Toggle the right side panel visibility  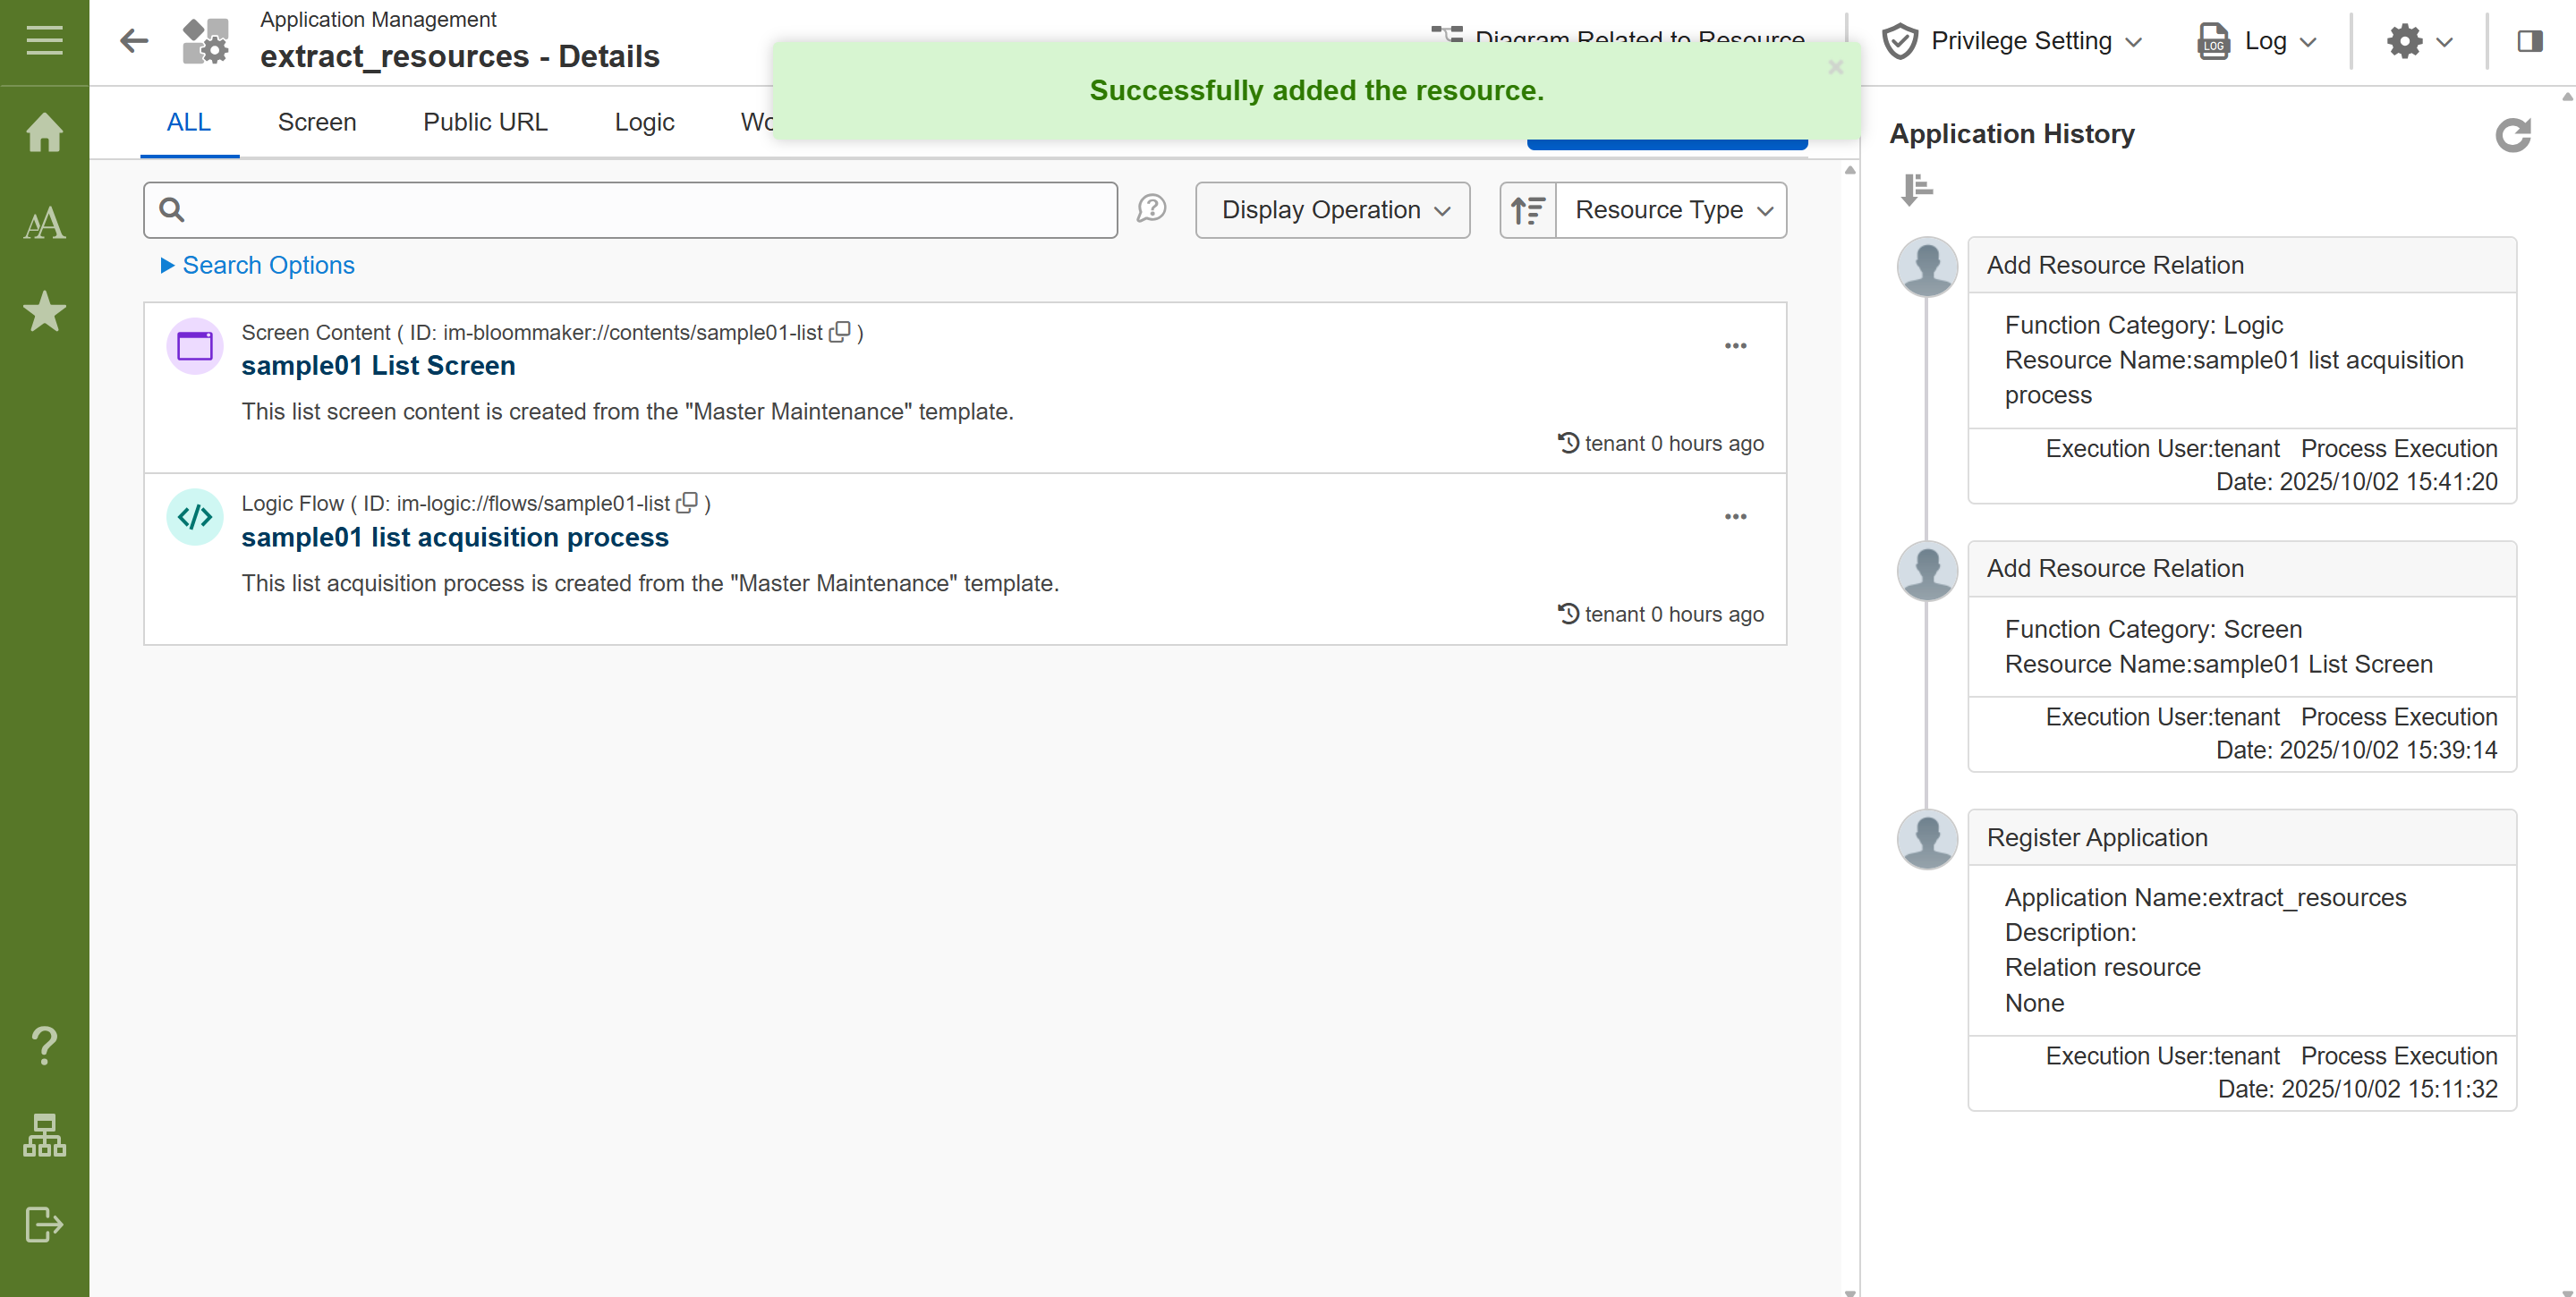point(2529,41)
